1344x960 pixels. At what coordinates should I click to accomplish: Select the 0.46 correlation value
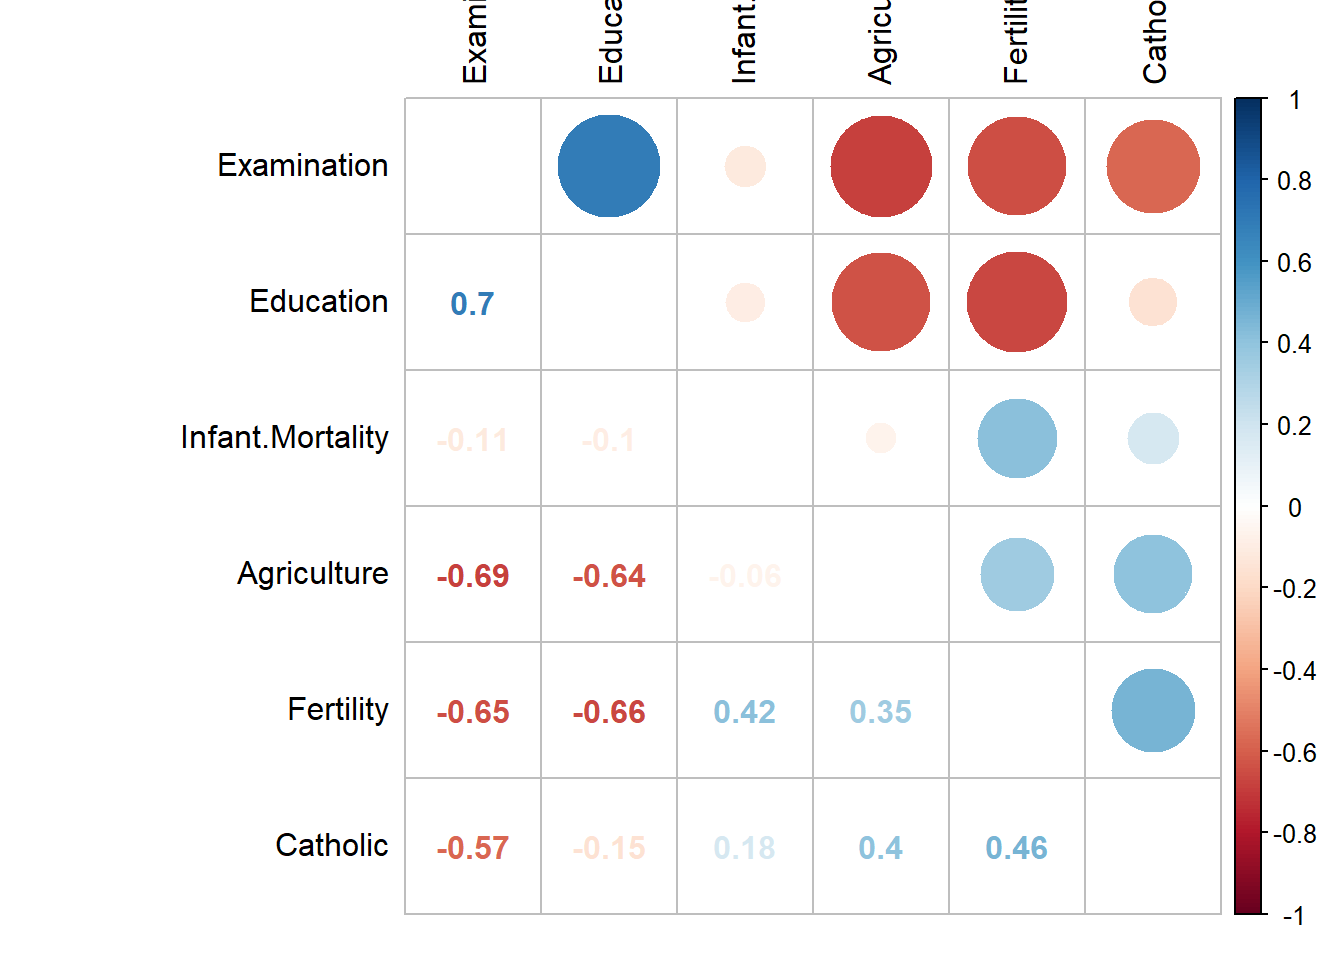pos(1017,848)
